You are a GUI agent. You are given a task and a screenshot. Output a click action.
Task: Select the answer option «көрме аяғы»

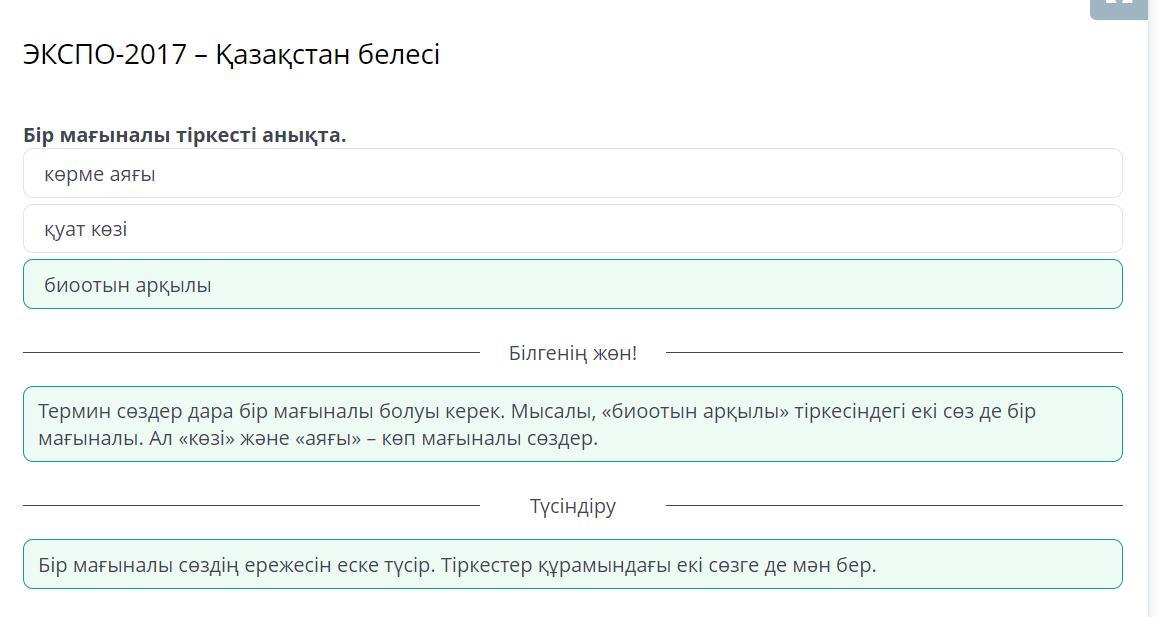click(572, 174)
